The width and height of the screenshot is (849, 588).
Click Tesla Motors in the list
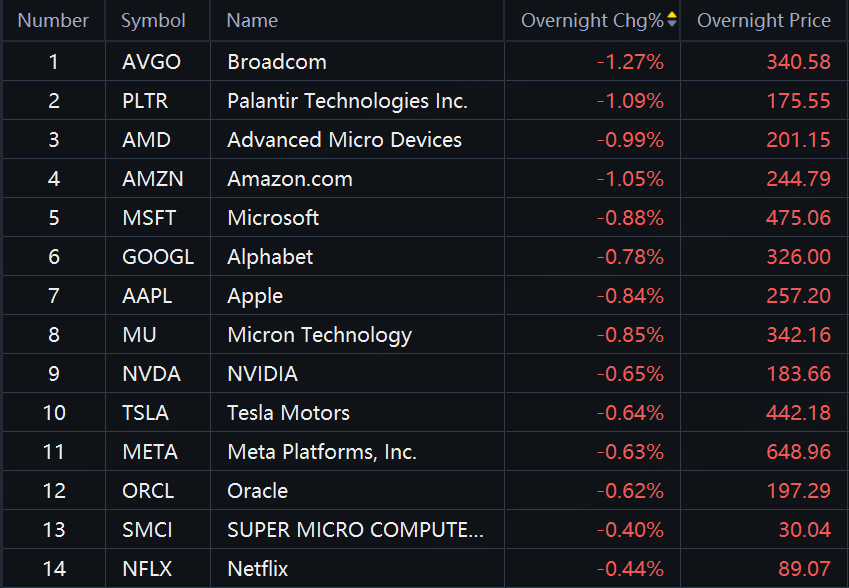(288, 413)
